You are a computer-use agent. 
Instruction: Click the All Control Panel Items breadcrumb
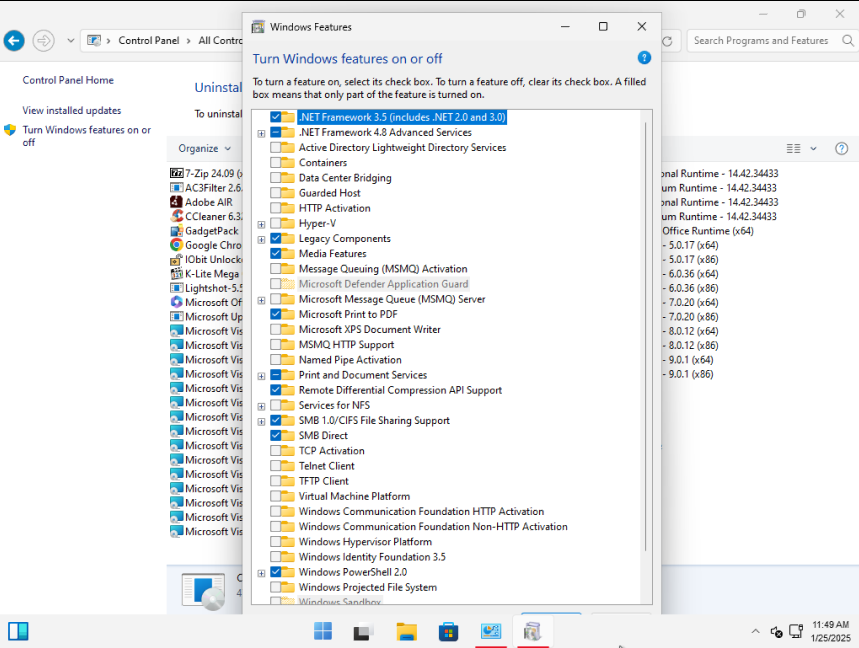click(220, 41)
